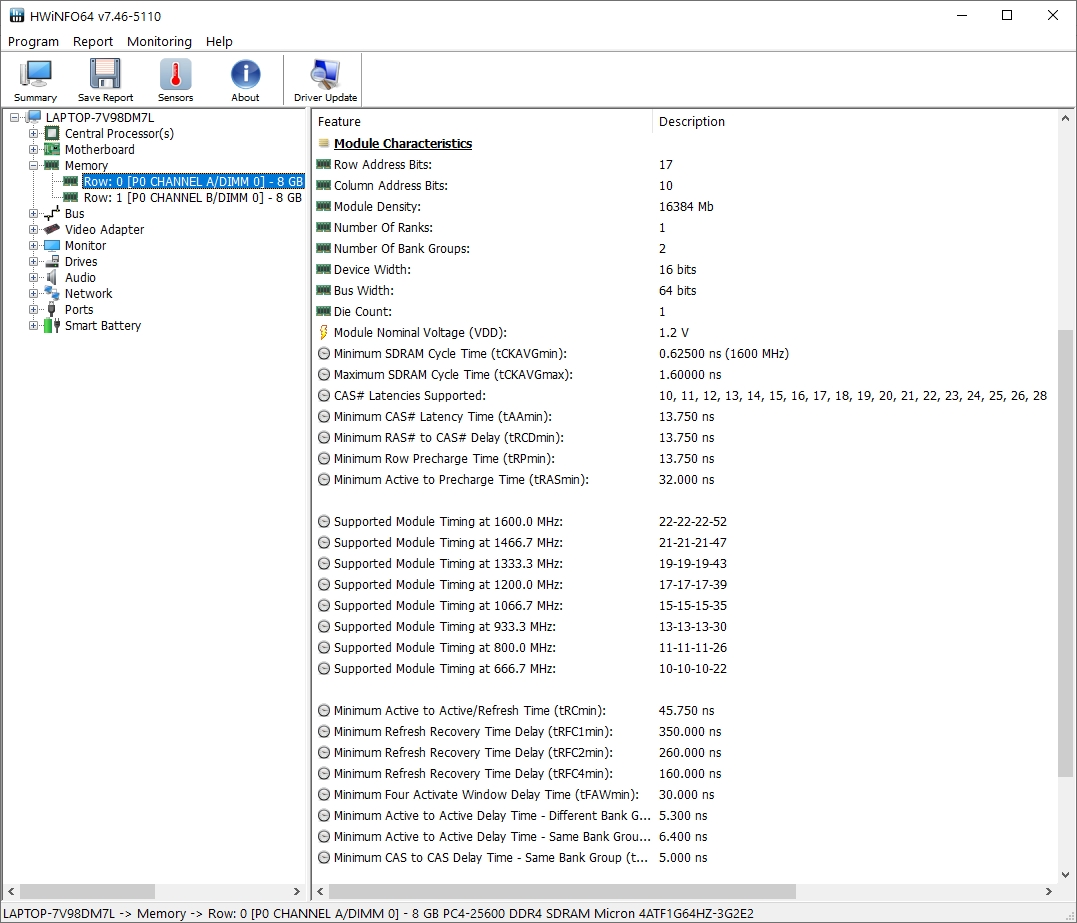This screenshot has height=923, width=1077.
Task: Click the lightning icon beside Module Nominal Voltage
Action: 323,332
